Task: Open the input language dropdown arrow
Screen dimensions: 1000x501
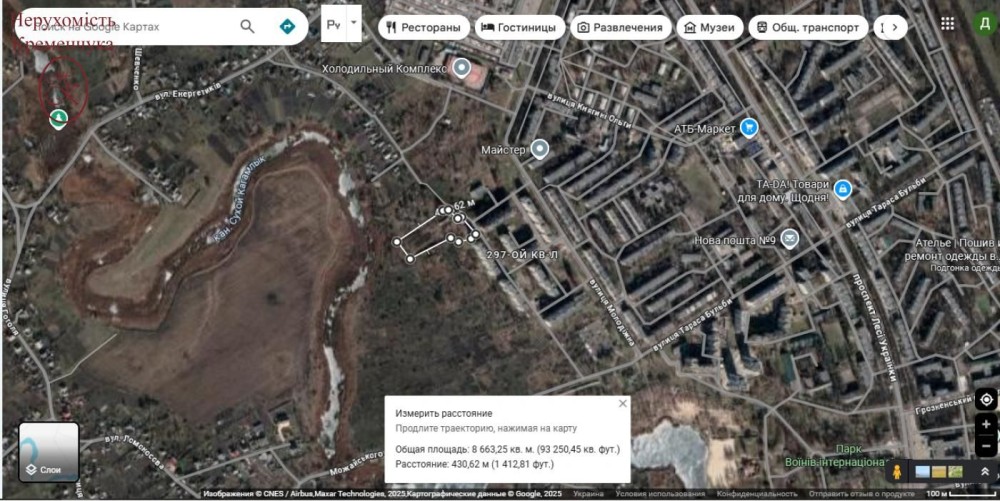Action: (x=353, y=22)
